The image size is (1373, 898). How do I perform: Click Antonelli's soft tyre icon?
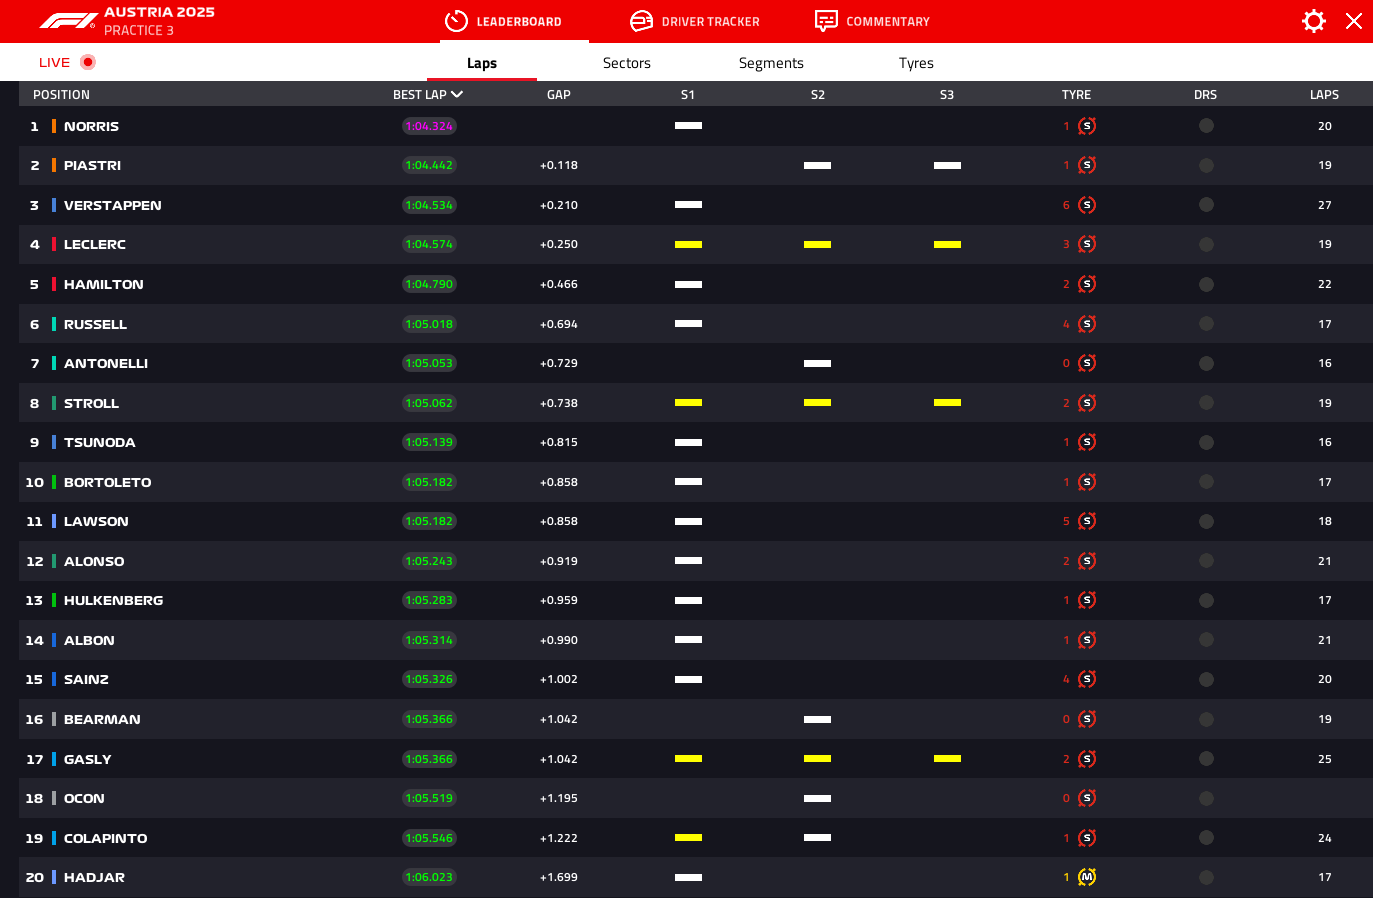(1087, 363)
